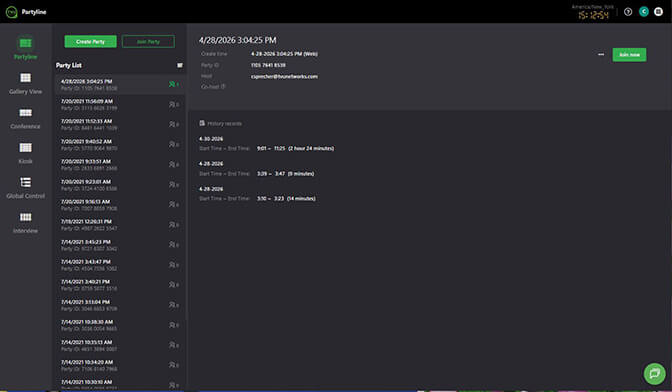Click the Party List filter icon
672x392 pixels.
coord(180,65)
